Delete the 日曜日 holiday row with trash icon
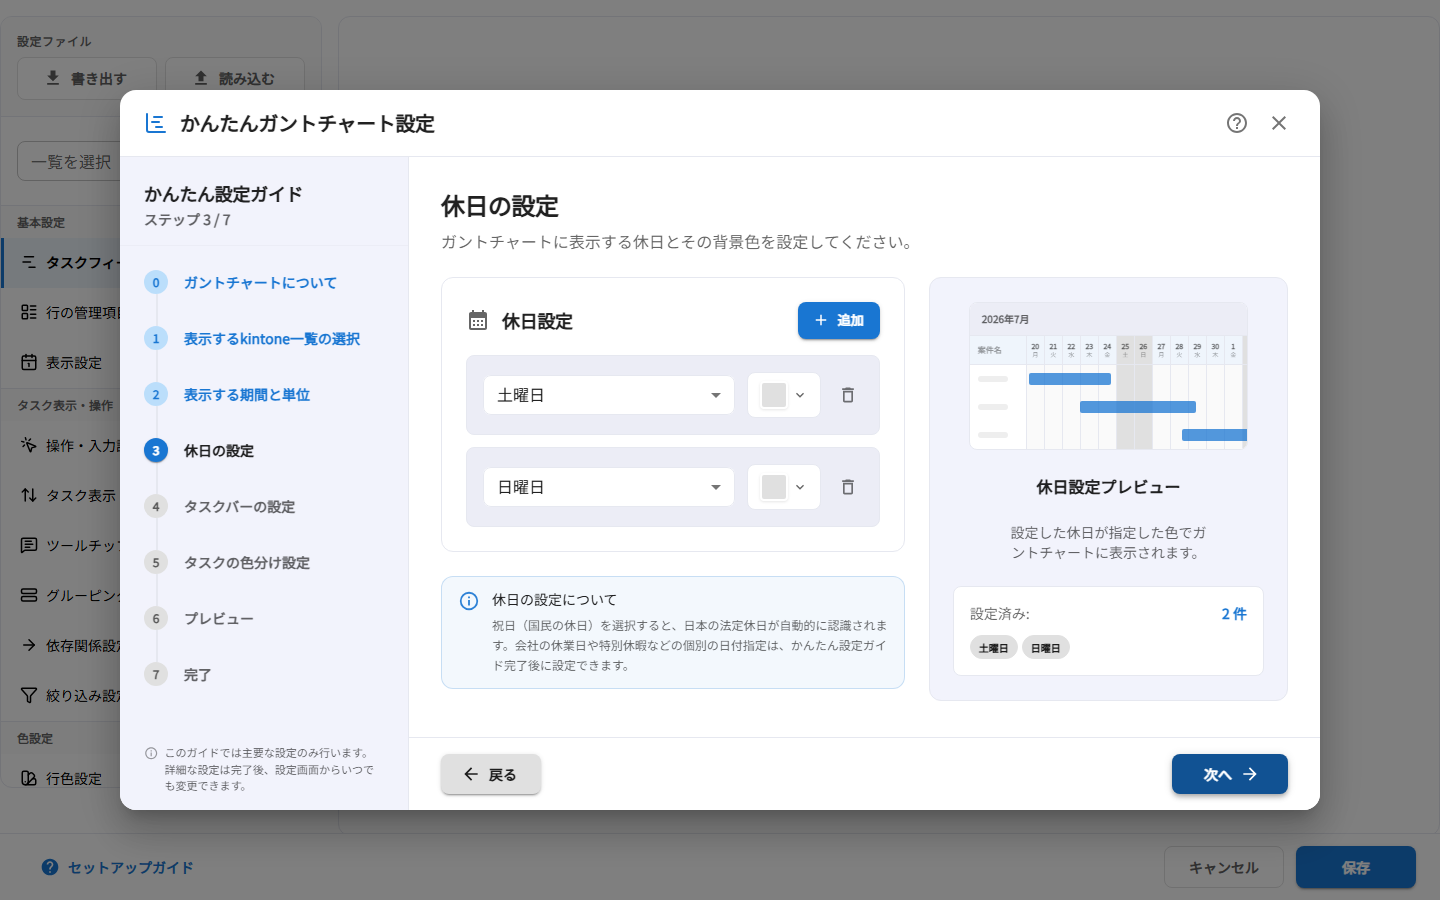 848,487
